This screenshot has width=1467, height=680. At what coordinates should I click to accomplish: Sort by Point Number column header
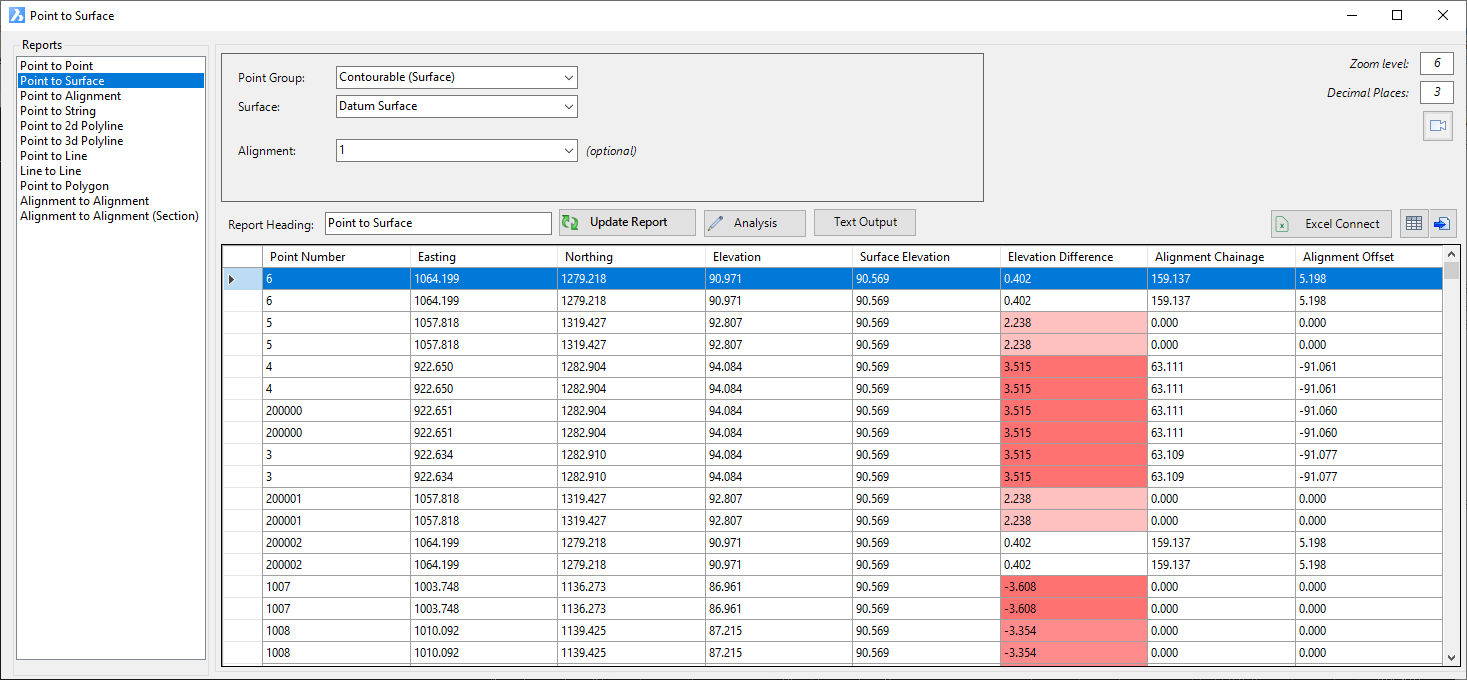(336, 257)
